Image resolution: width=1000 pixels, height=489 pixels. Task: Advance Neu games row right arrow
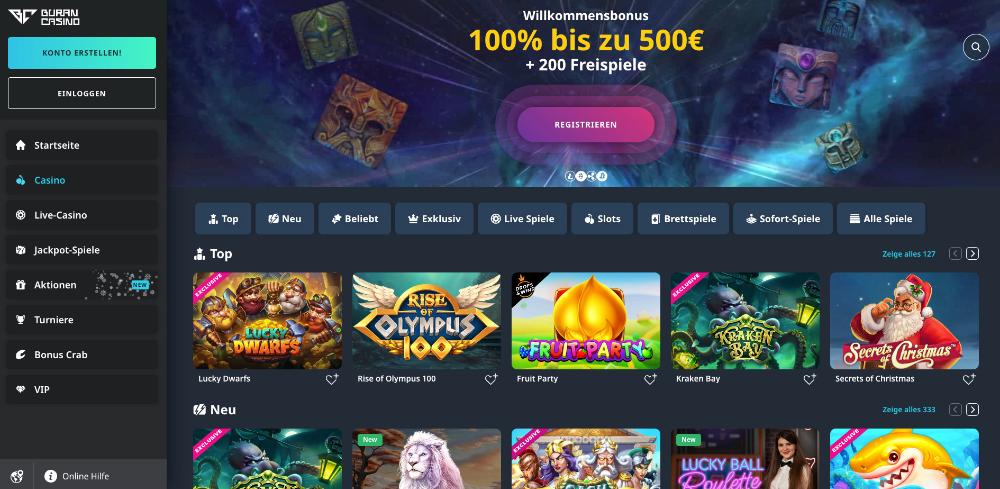[972, 409]
